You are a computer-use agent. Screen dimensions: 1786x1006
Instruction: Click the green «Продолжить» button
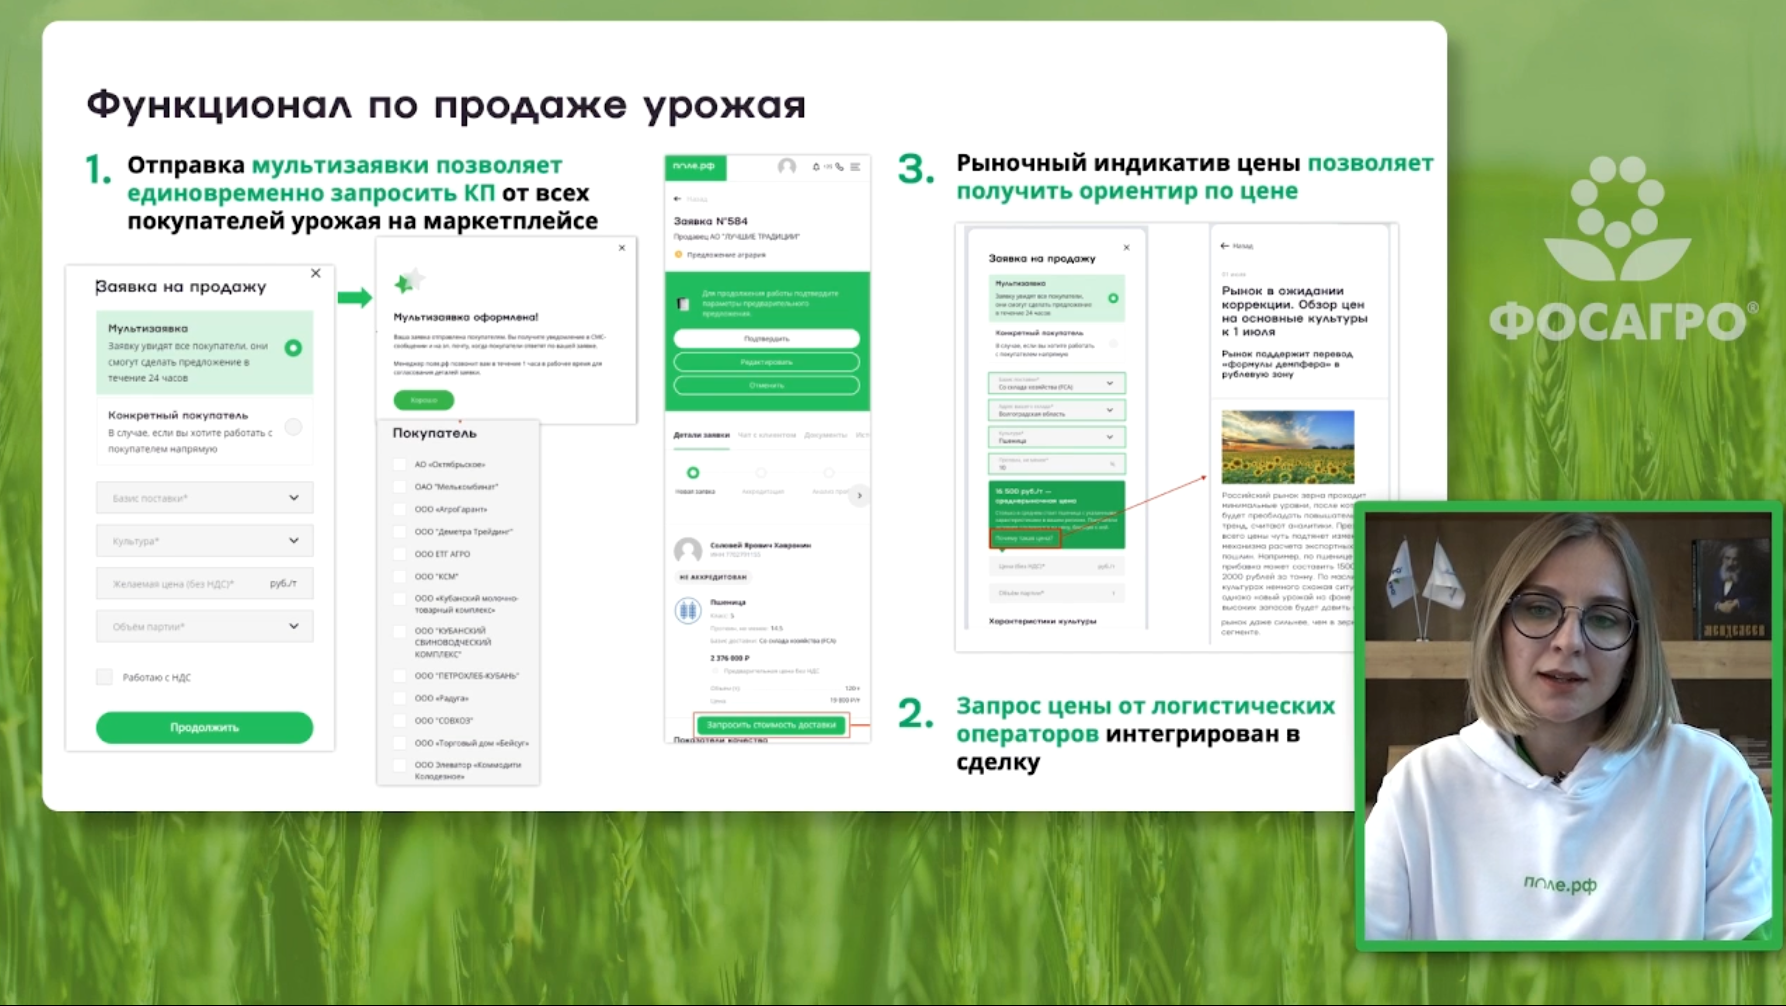click(x=204, y=727)
